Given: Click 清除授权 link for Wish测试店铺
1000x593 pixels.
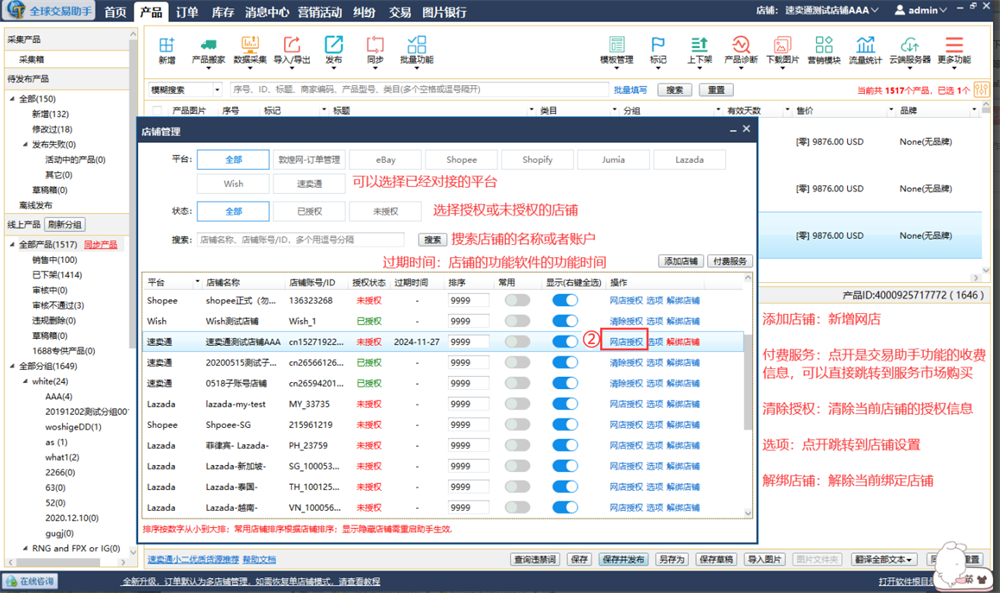Looking at the screenshot, I should pyautogui.click(x=626, y=321).
